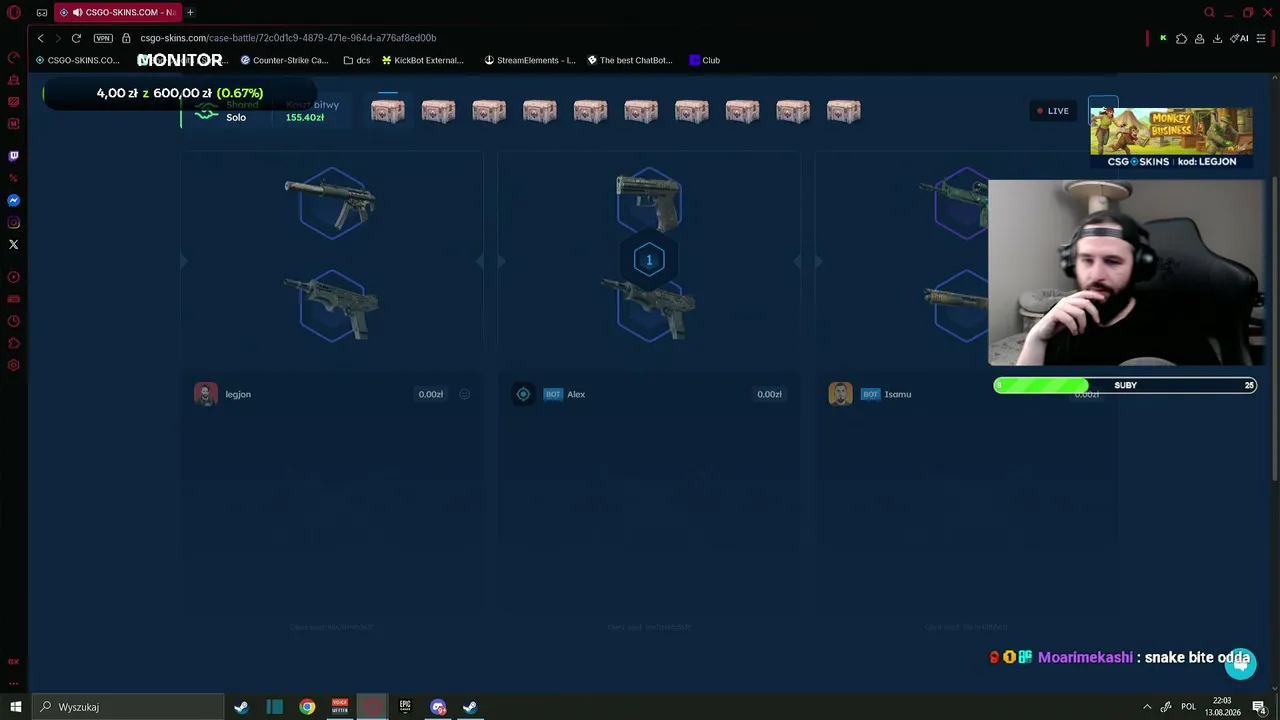
Task: Open the Easy Setup settings panel
Action: (x=1261, y=38)
